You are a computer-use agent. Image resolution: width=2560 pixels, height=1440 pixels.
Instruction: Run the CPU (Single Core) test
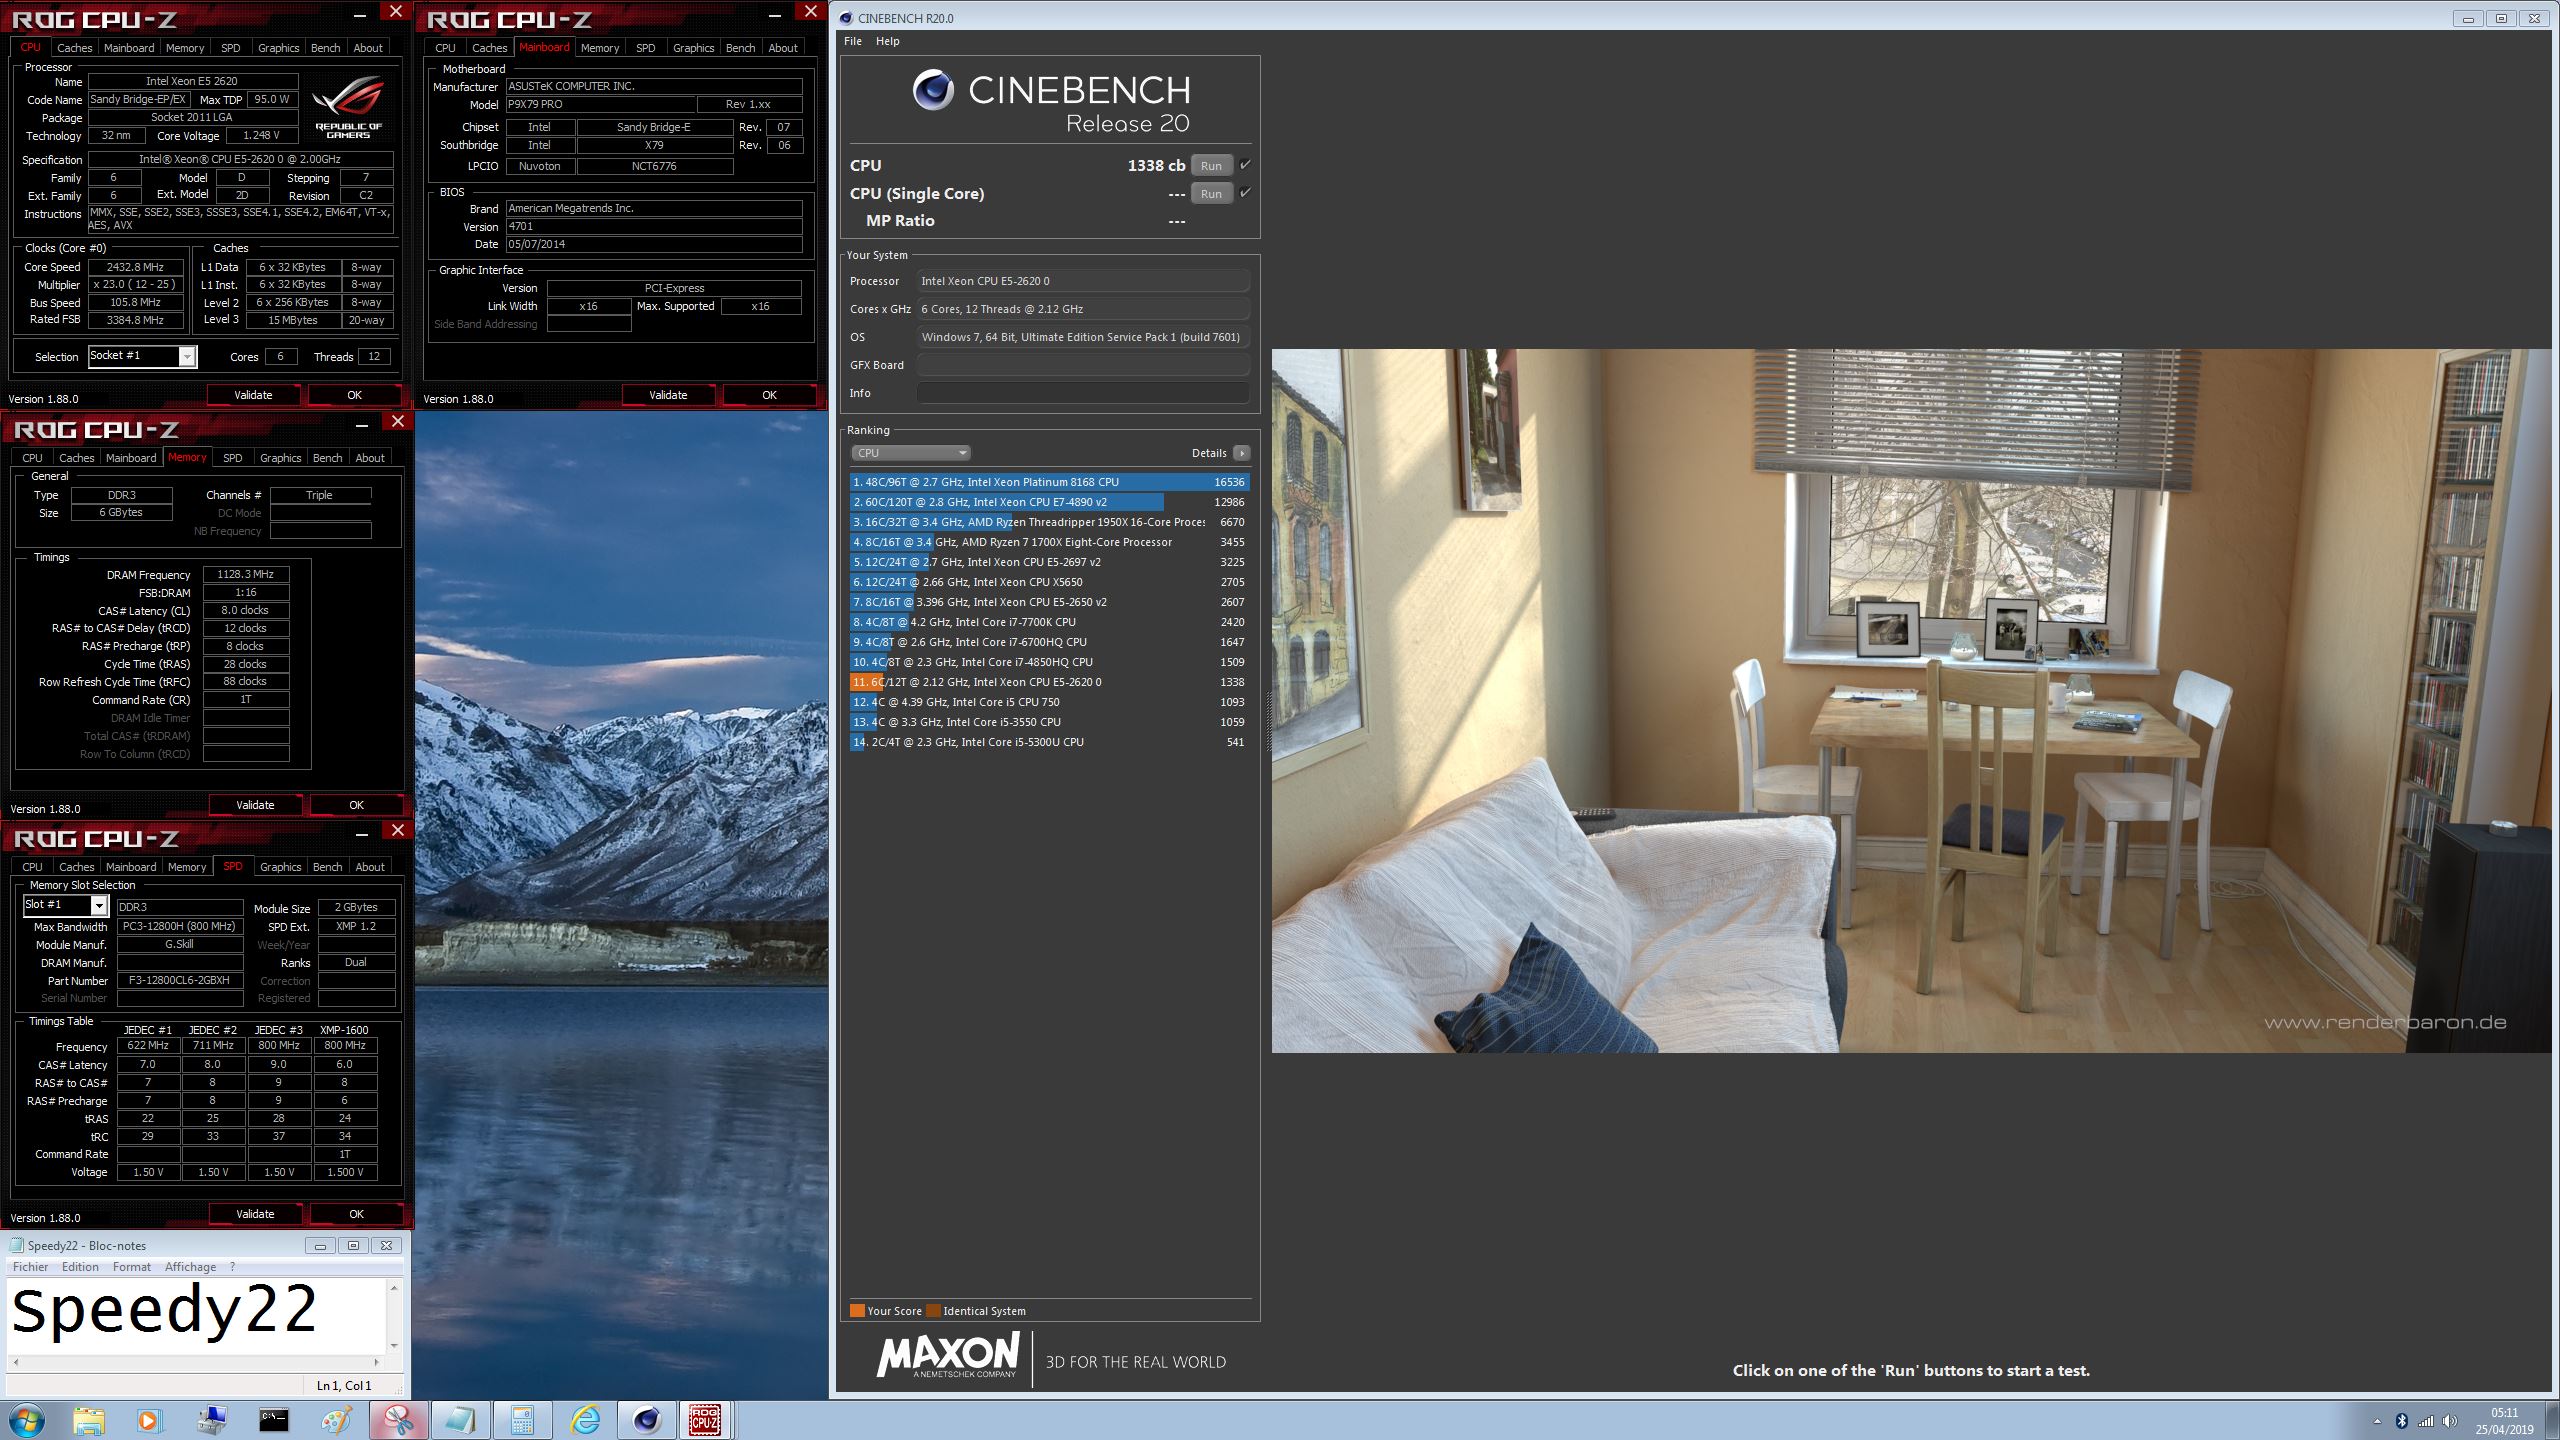[1211, 194]
